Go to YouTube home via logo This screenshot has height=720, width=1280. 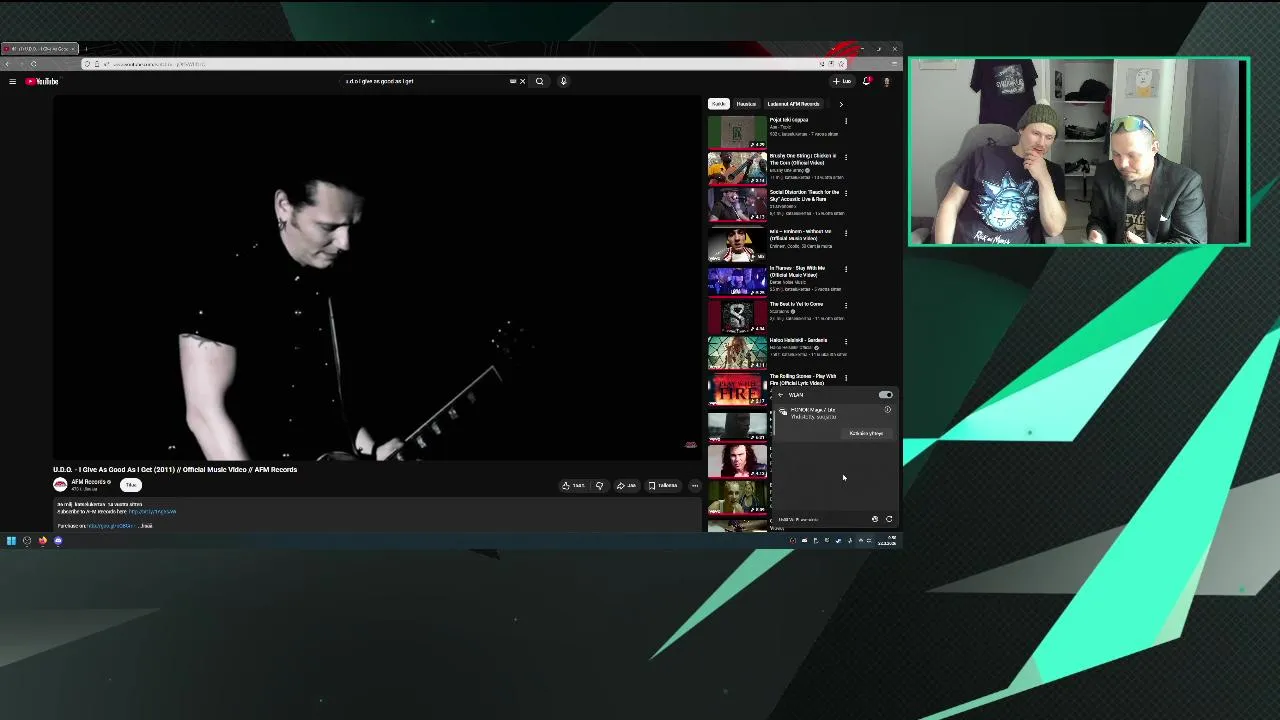[x=42, y=81]
